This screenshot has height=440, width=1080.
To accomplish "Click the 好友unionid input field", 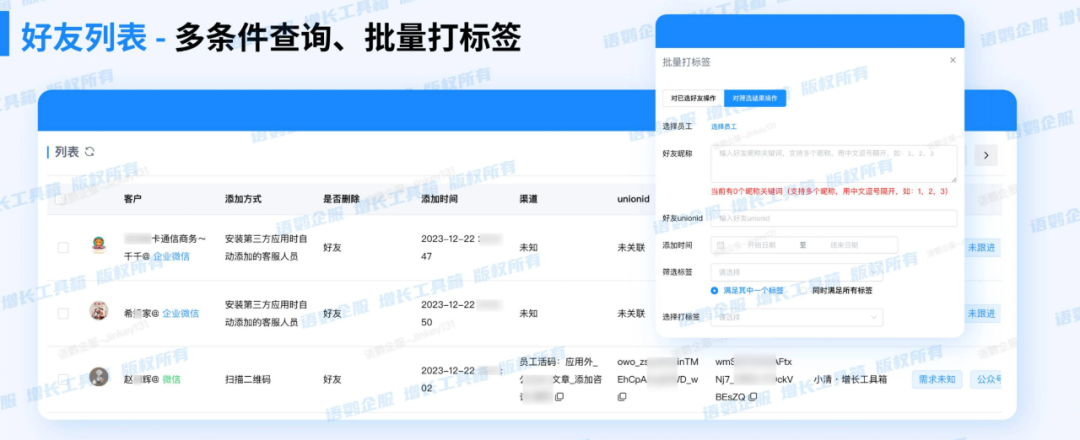I will tap(833, 218).
